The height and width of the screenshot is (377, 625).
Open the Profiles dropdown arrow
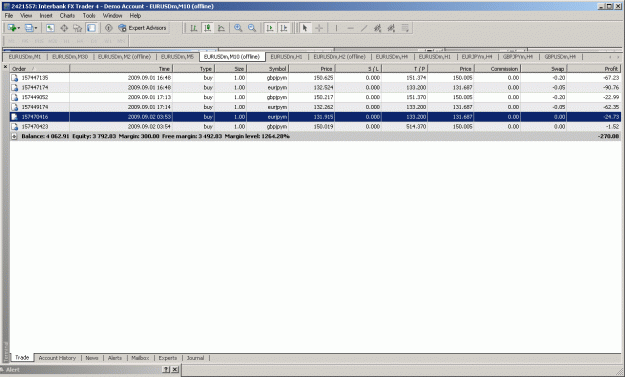tap(36, 28)
